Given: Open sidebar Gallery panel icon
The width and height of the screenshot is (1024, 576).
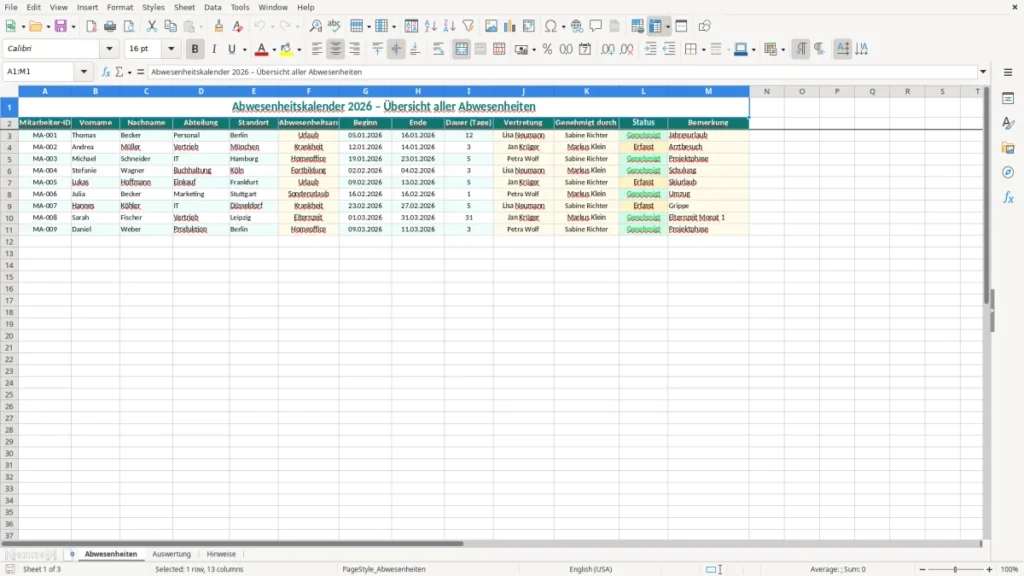Looking at the screenshot, I should (1008, 148).
